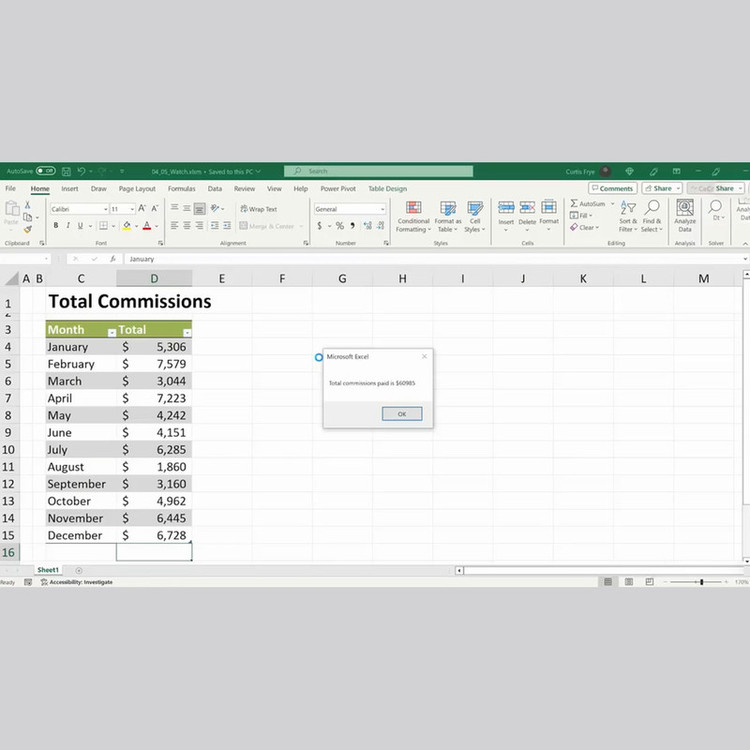The width and height of the screenshot is (750, 750).
Task: Open Conditional Formatting in the Styles group
Action: (x=412, y=215)
